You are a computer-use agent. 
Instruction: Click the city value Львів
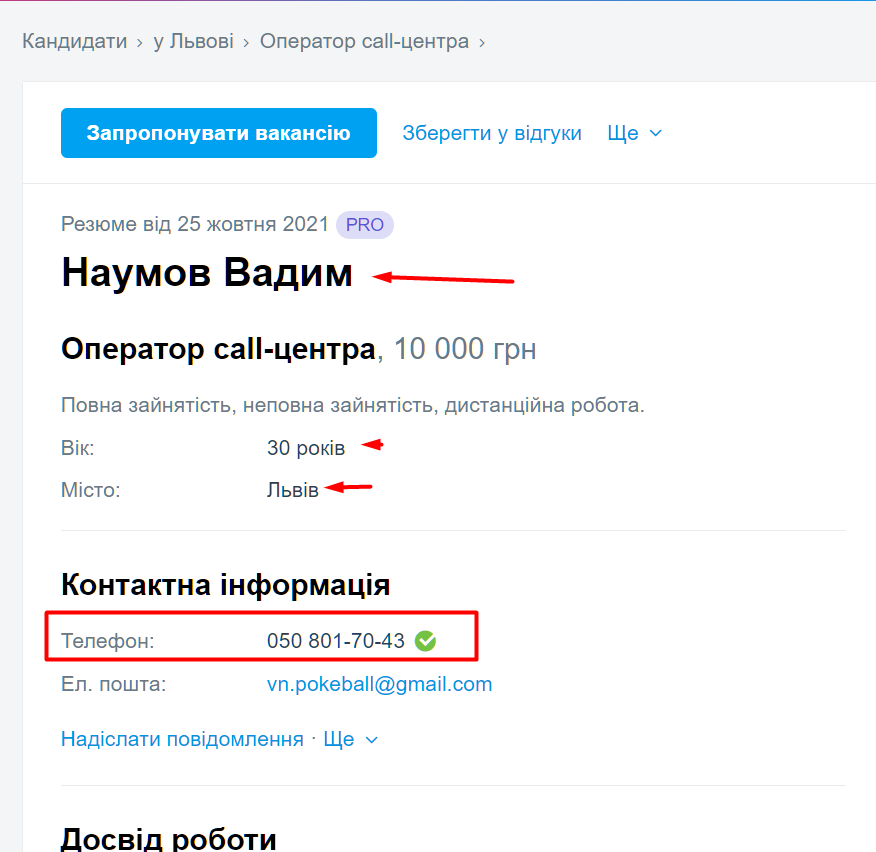click(x=293, y=490)
